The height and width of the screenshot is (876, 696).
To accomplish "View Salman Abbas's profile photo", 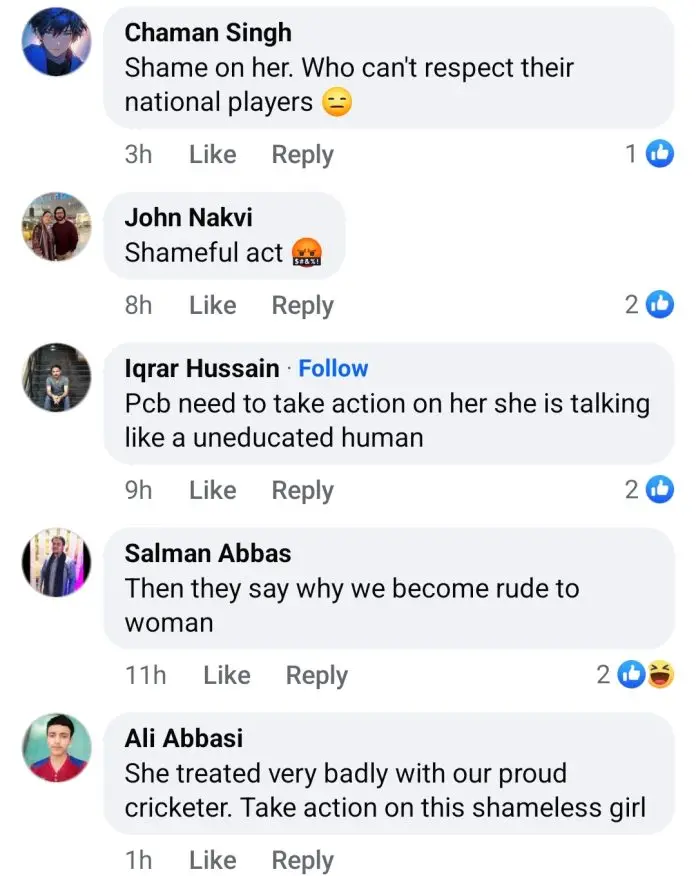I will pos(56,563).
